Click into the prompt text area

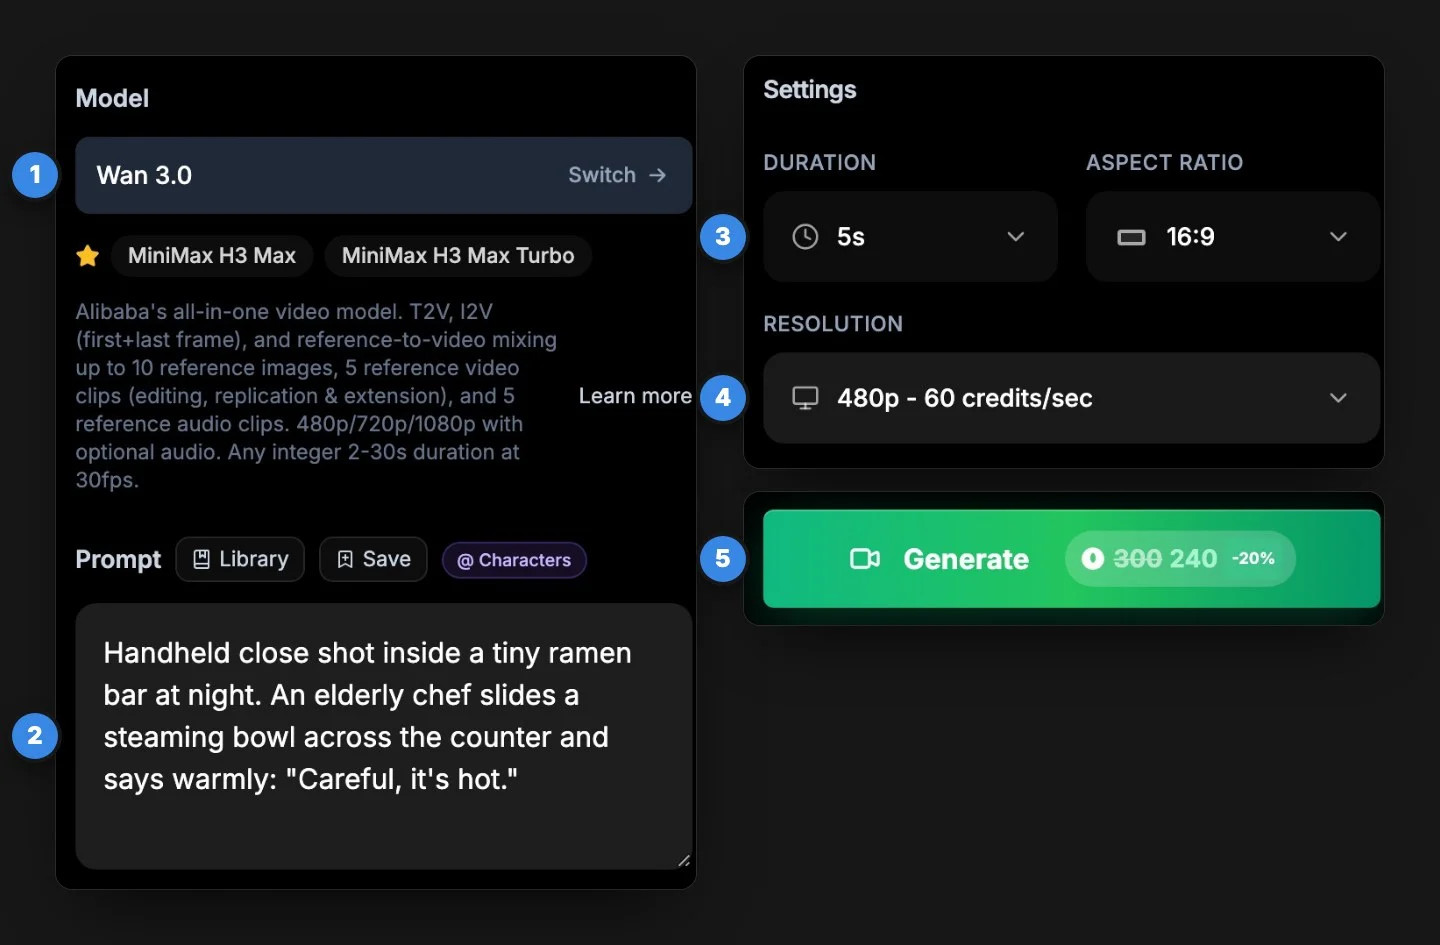point(384,736)
